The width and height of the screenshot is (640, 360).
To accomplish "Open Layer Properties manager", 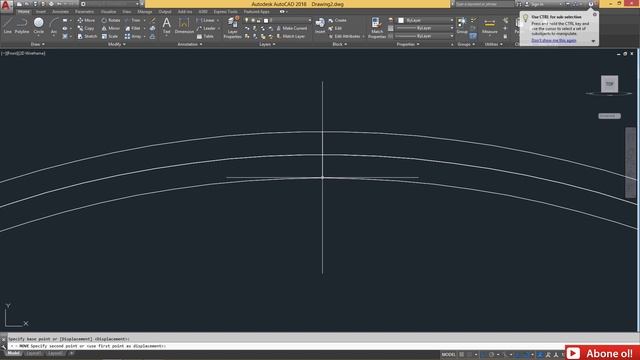I will pyautogui.click(x=233, y=28).
